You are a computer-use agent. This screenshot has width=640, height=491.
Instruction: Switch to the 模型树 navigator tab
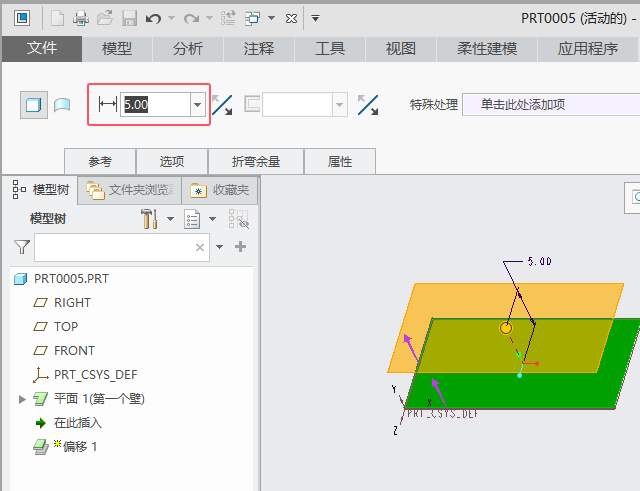41,190
